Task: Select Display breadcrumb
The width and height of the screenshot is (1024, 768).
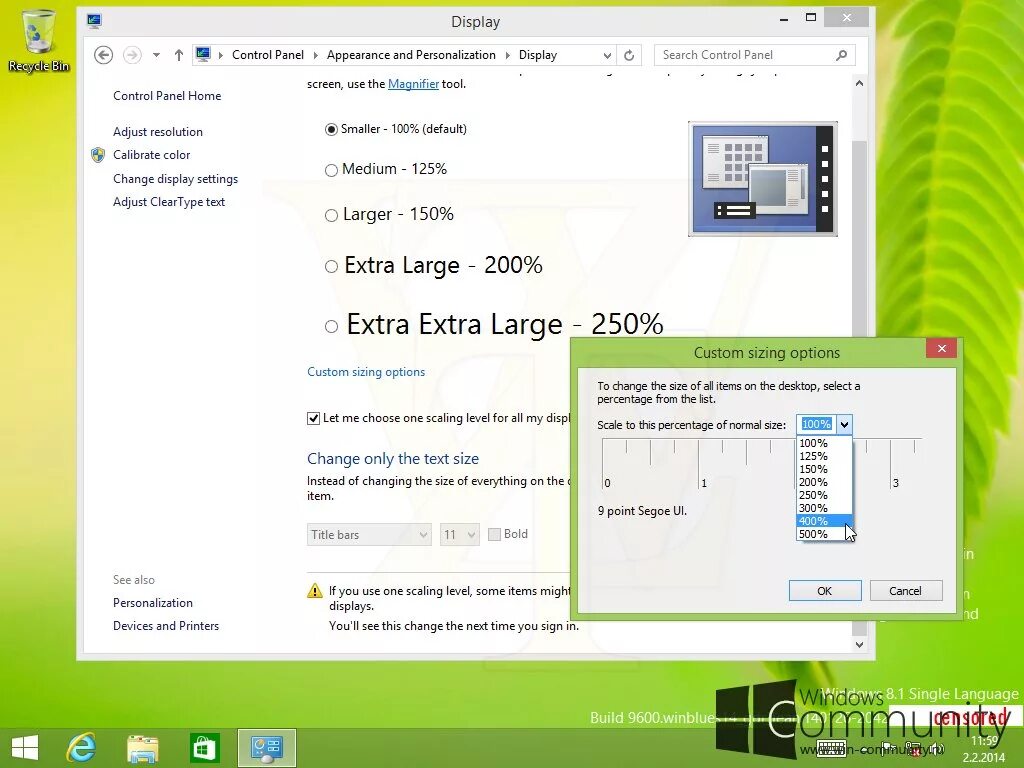Action: click(x=537, y=55)
